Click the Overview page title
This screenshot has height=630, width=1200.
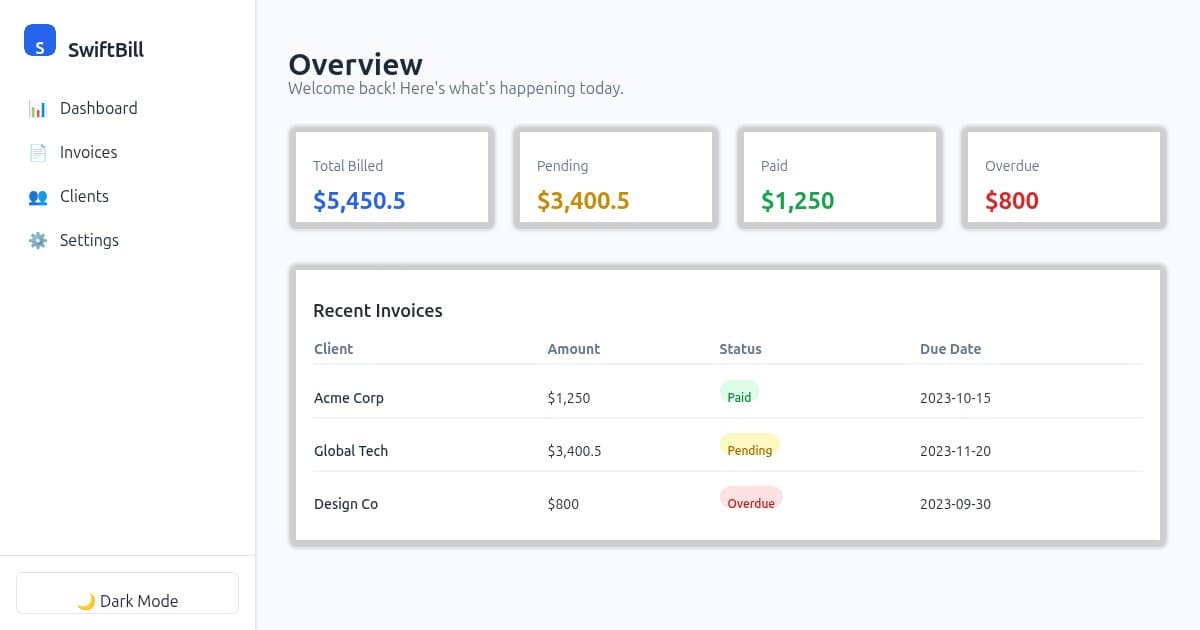click(356, 64)
